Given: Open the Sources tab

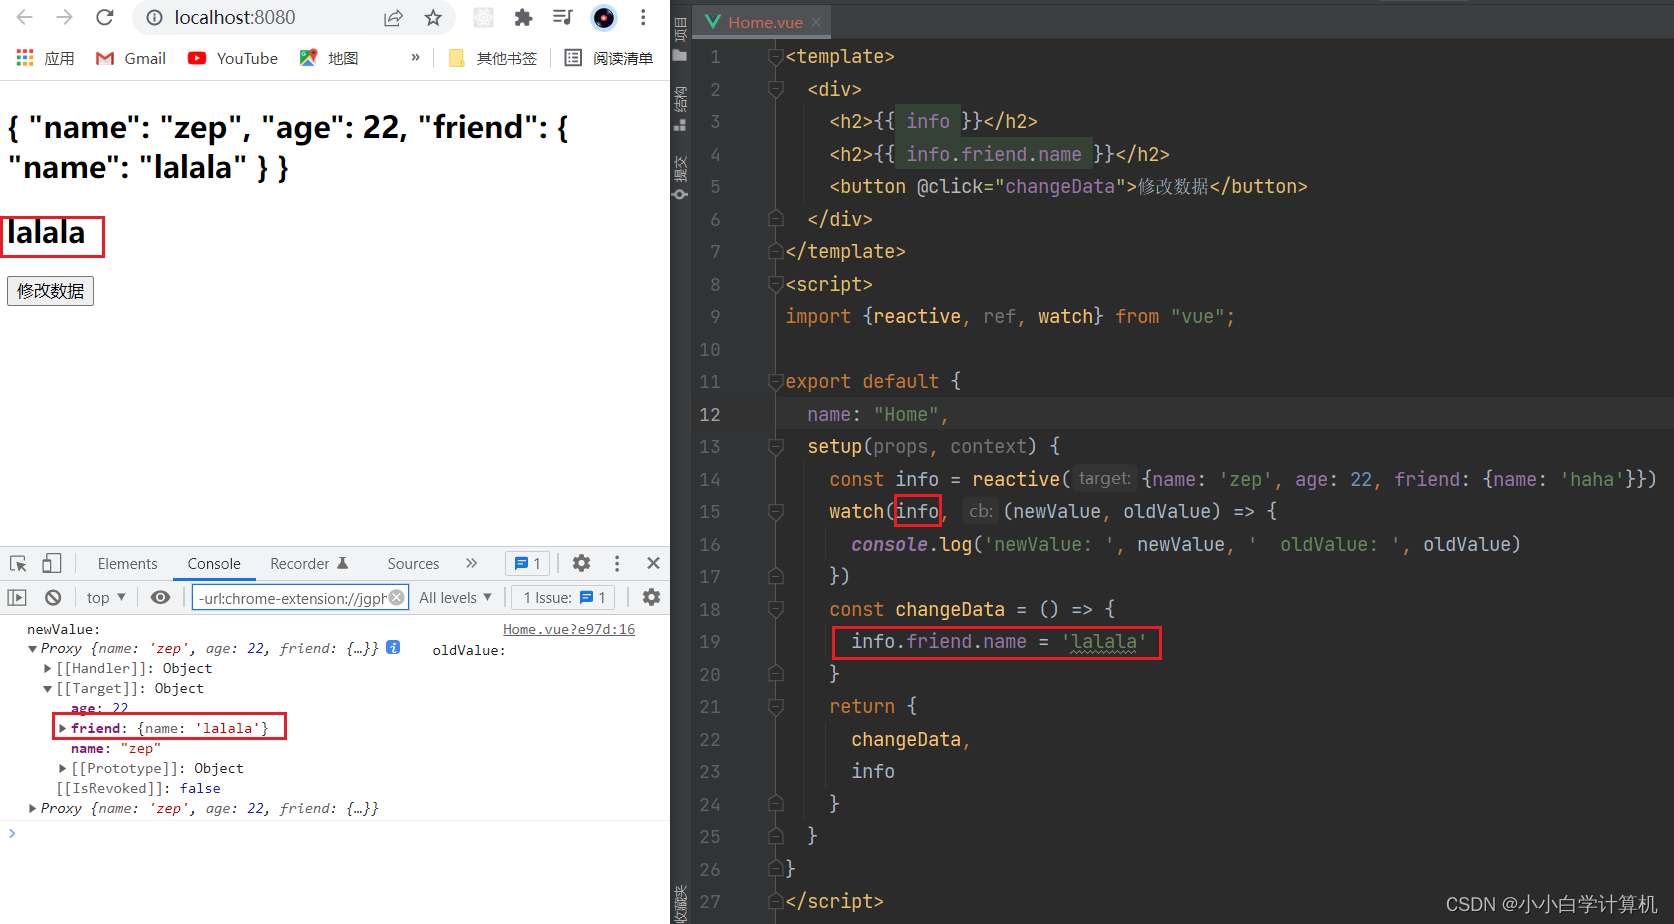Looking at the screenshot, I should (413, 563).
